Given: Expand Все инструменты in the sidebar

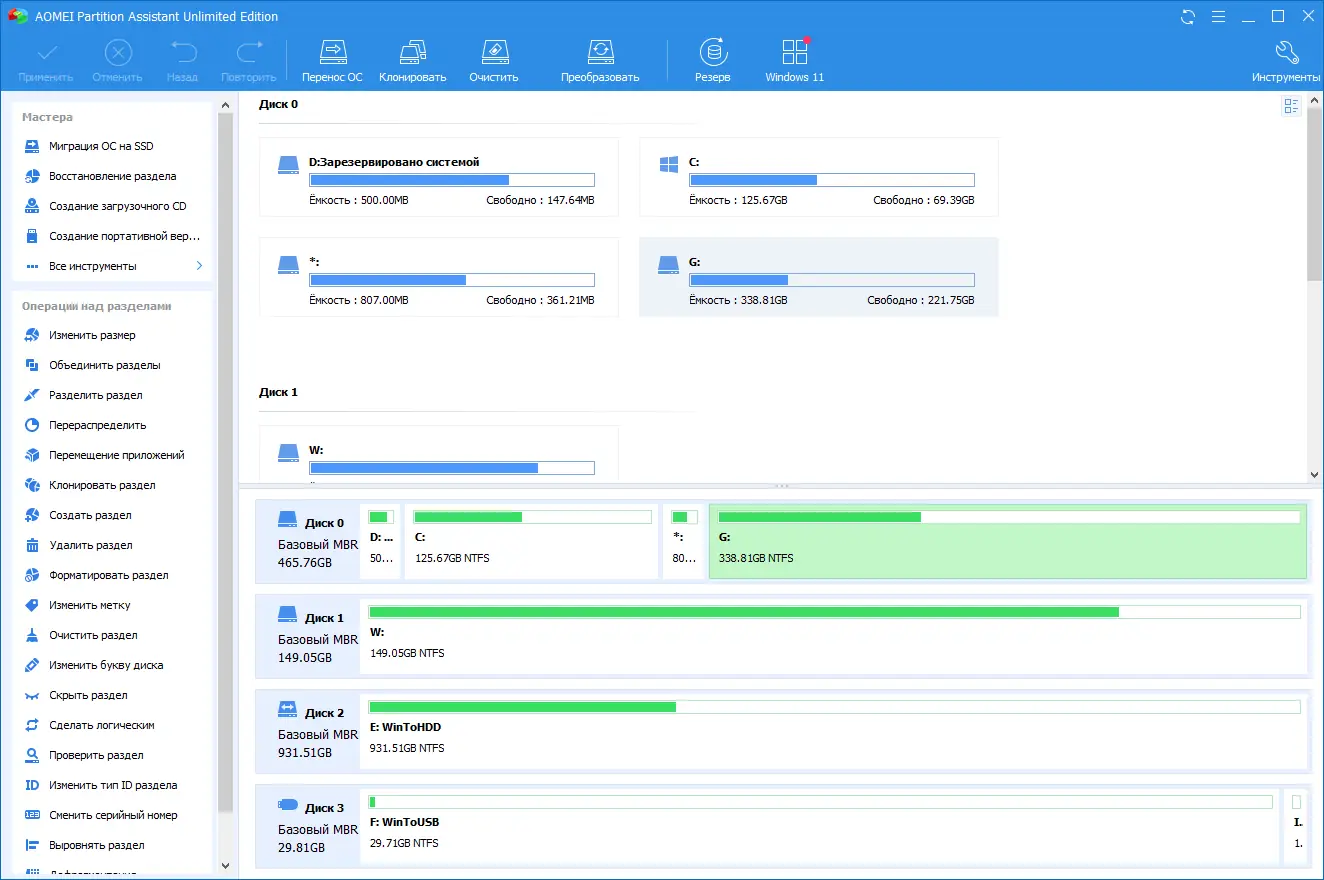Looking at the screenshot, I should (x=93, y=266).
